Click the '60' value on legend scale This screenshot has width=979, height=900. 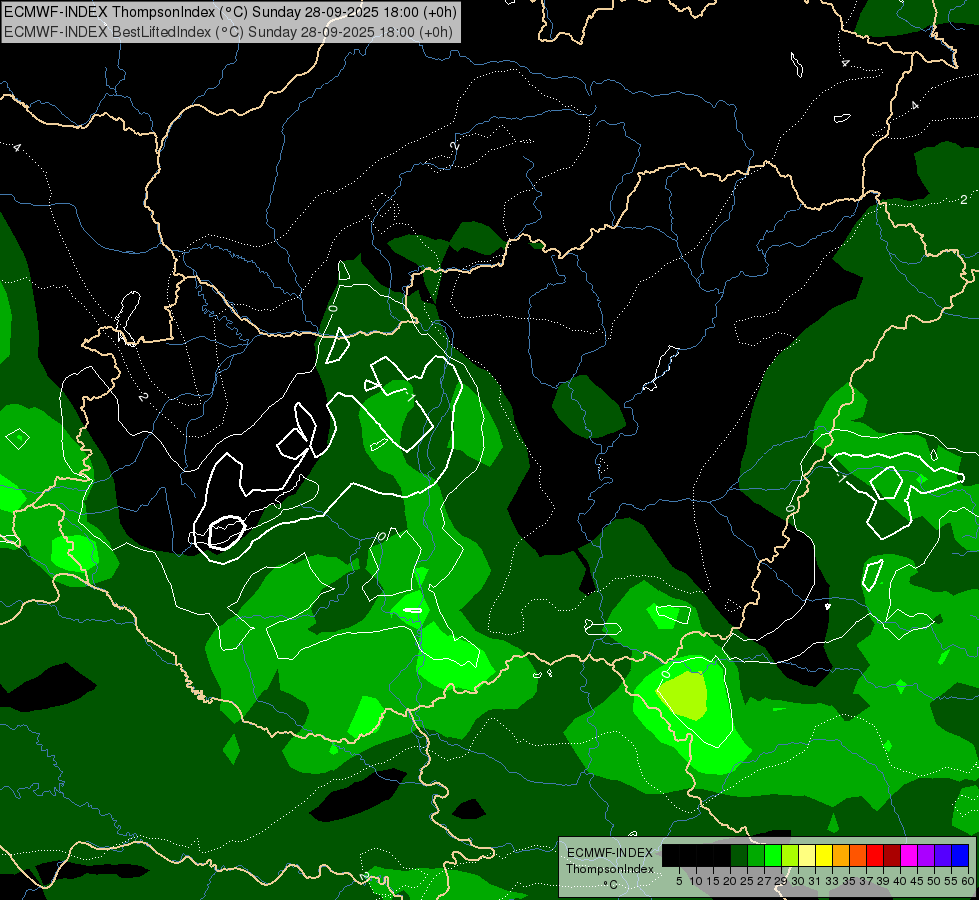[968, 881]
